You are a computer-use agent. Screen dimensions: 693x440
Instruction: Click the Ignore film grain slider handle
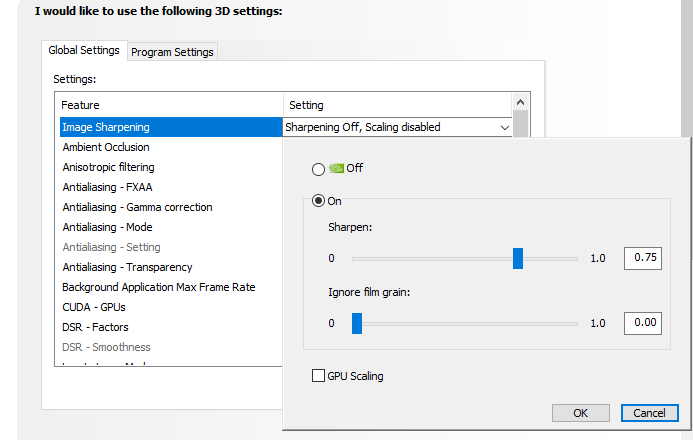pos(356,323)
